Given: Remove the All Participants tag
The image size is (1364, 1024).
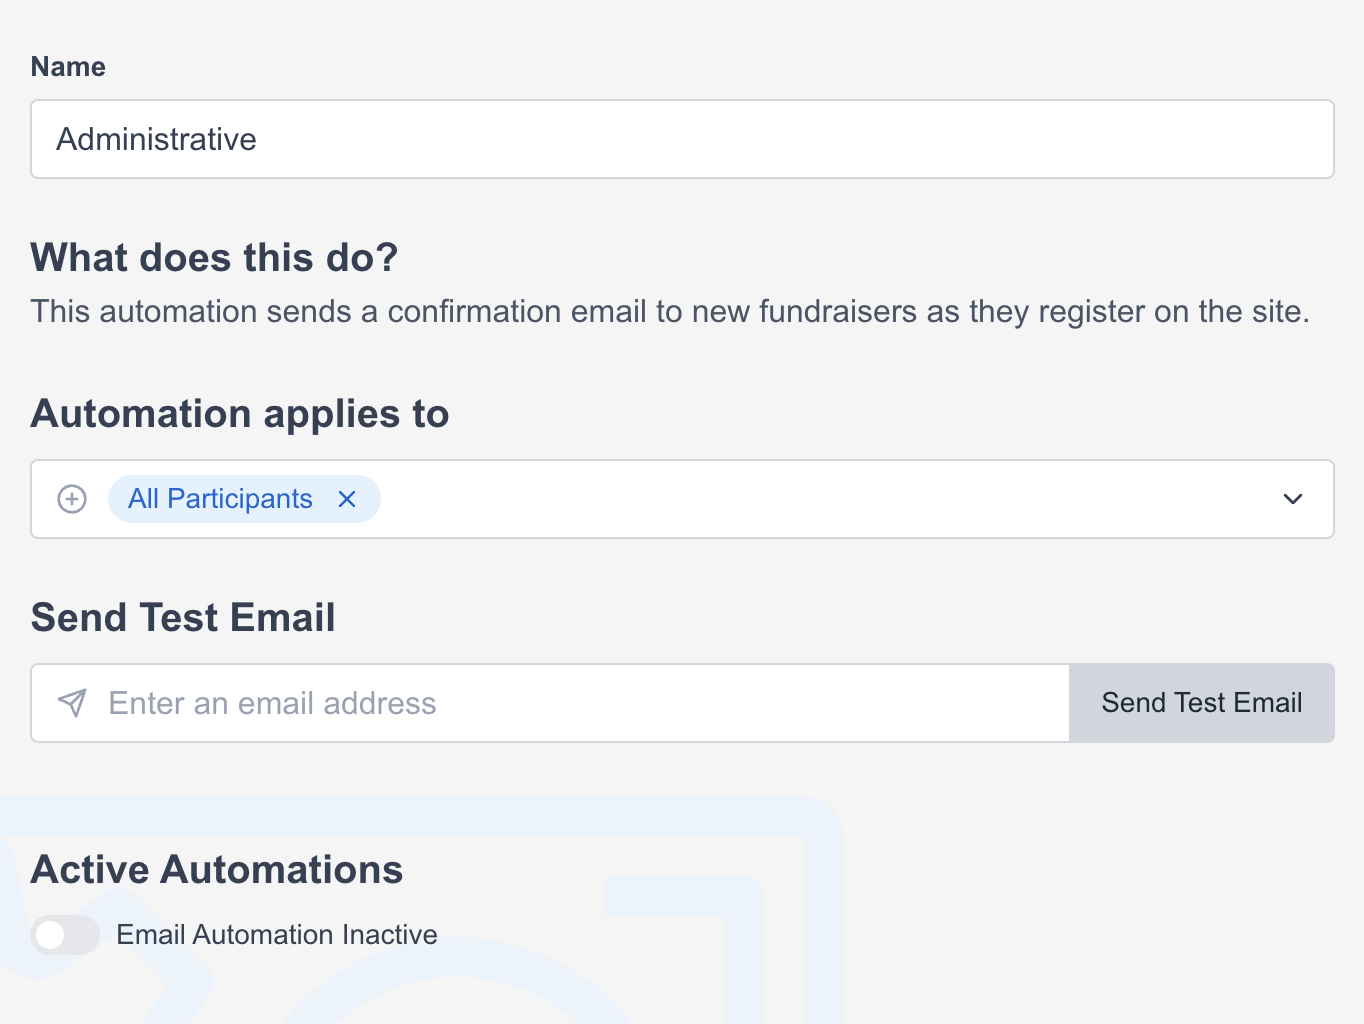Looking at the screenshot, I should pyautogui.click(x=347, y=499).
